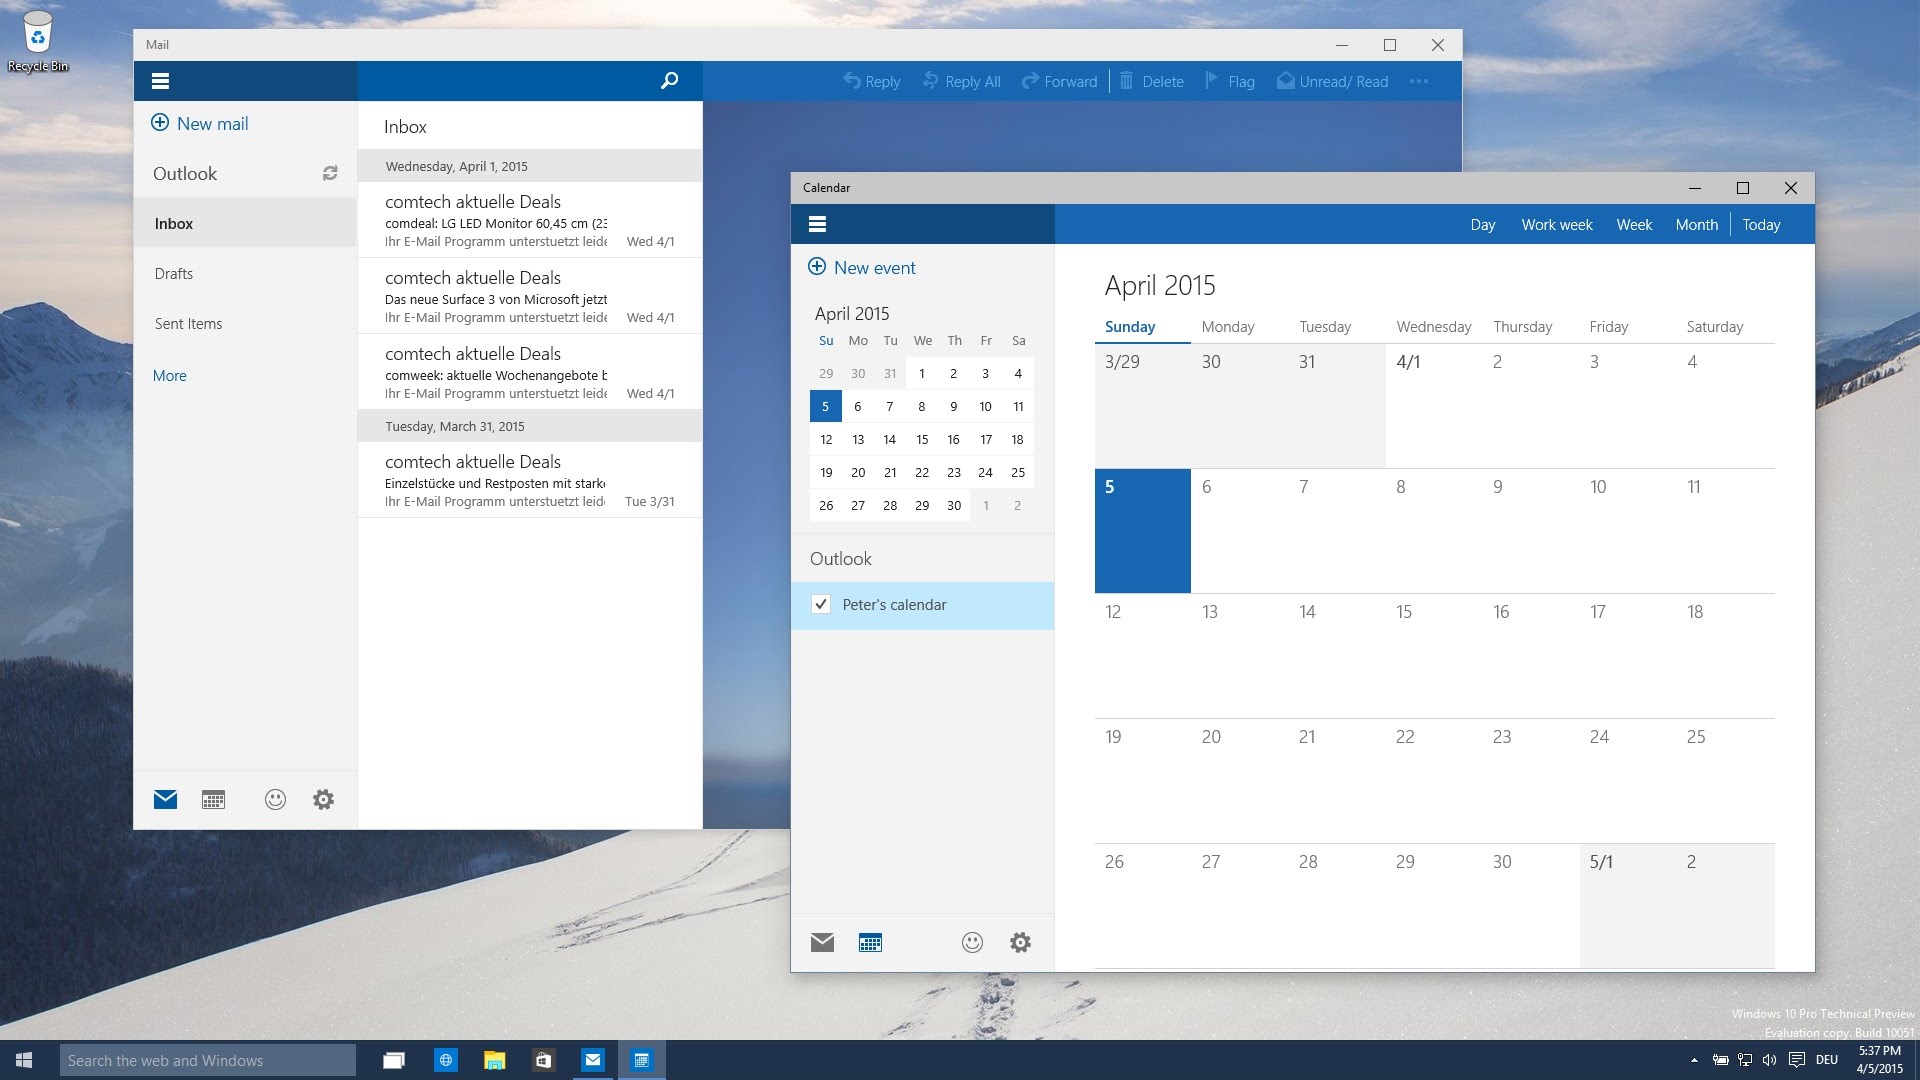Open Drafts folder in Mail
The width and height of the screenshot is (1920, 1080).
pos(174,274)
